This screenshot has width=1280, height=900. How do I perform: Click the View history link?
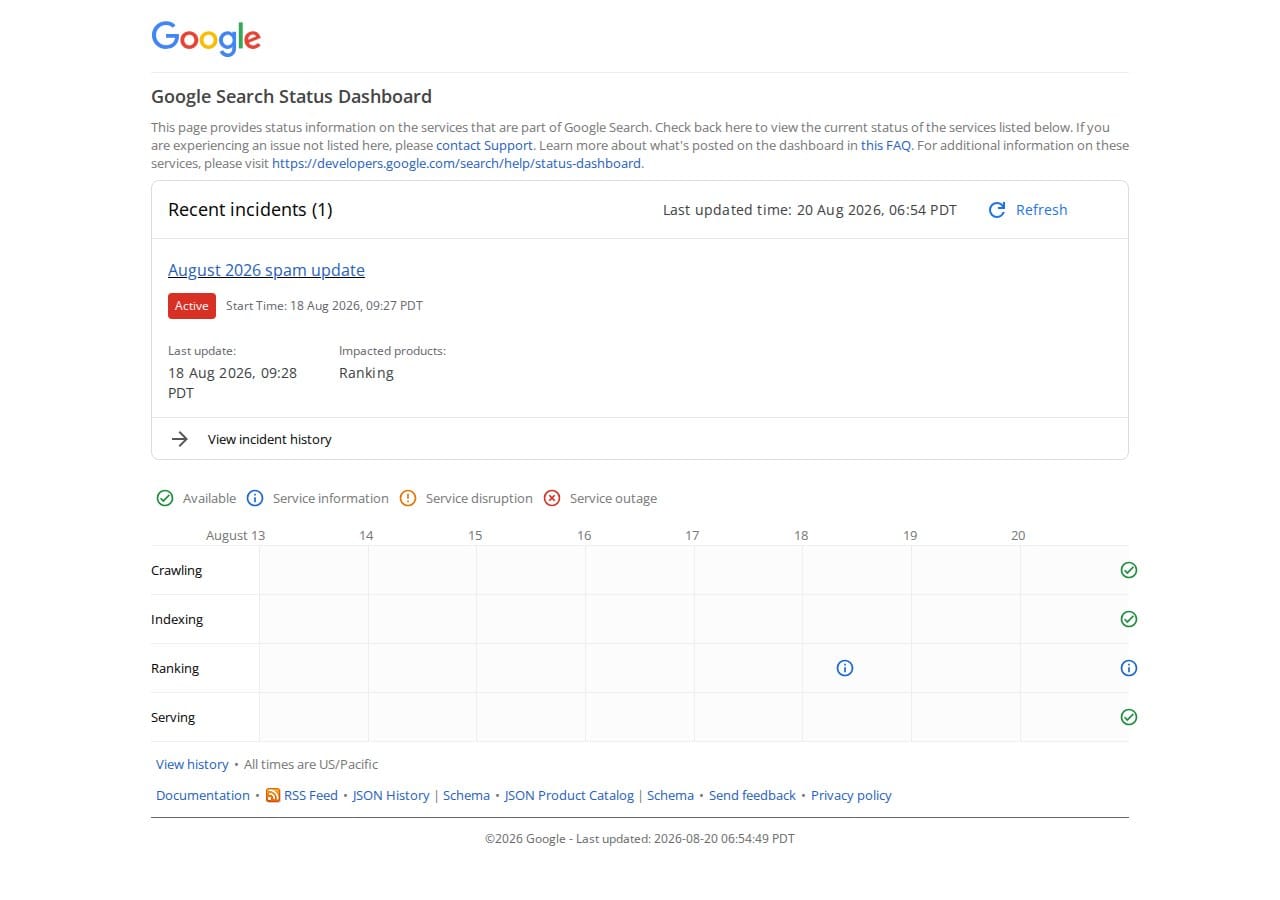[x=192, y=764]
